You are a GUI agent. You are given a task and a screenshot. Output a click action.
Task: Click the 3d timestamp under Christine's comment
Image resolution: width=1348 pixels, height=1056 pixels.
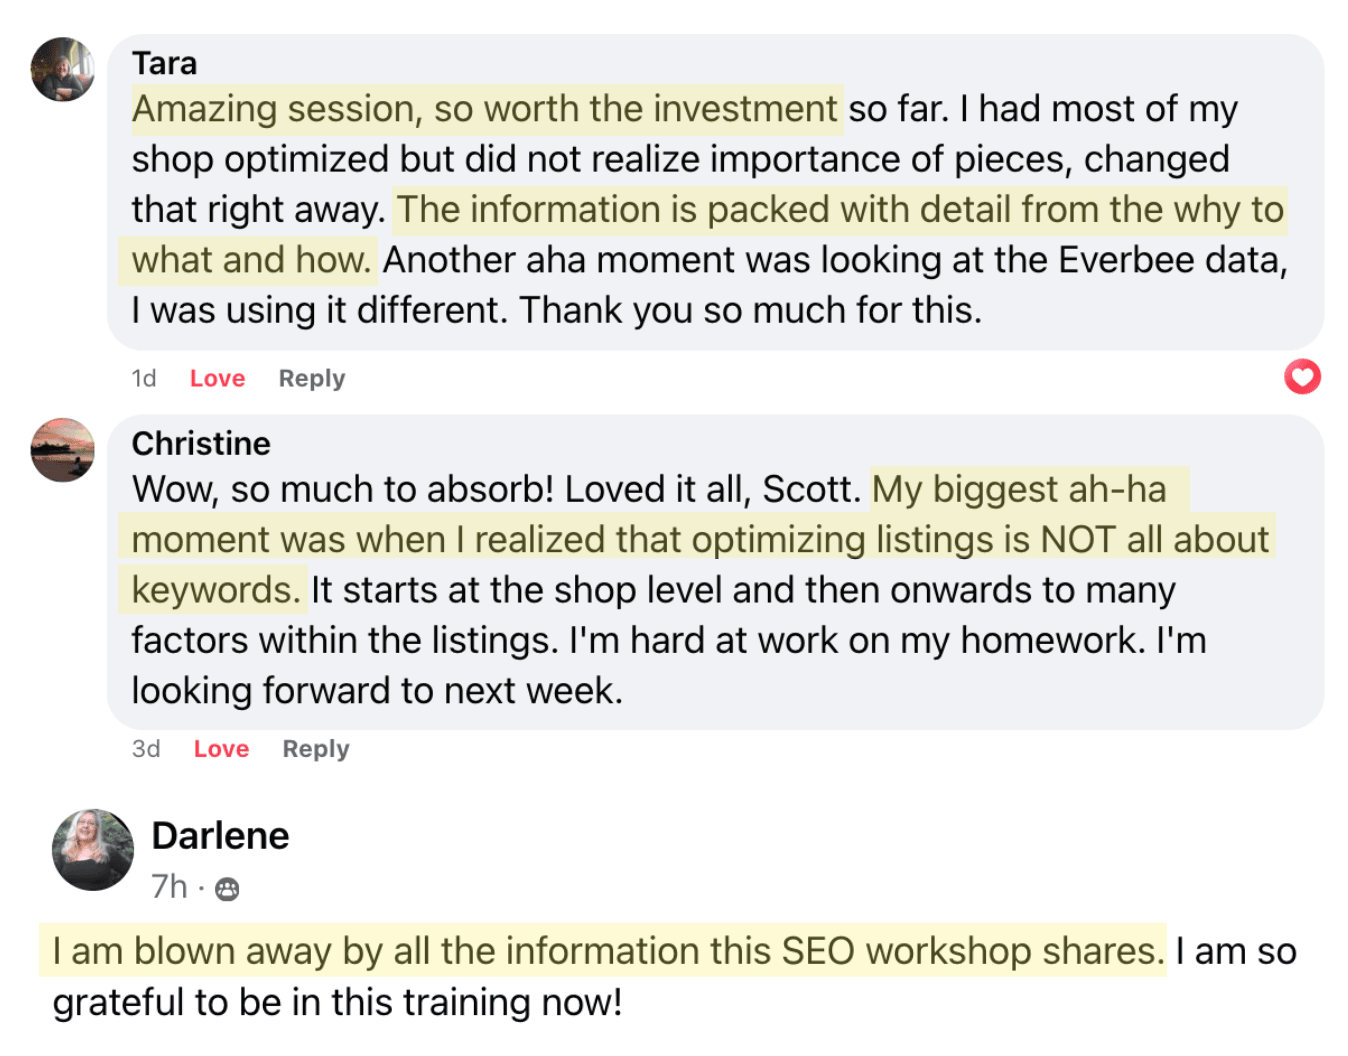146,749
